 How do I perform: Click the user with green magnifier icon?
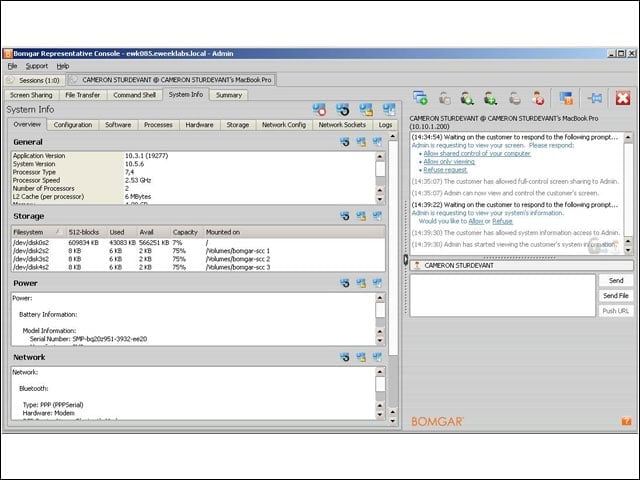click(467, 98)
